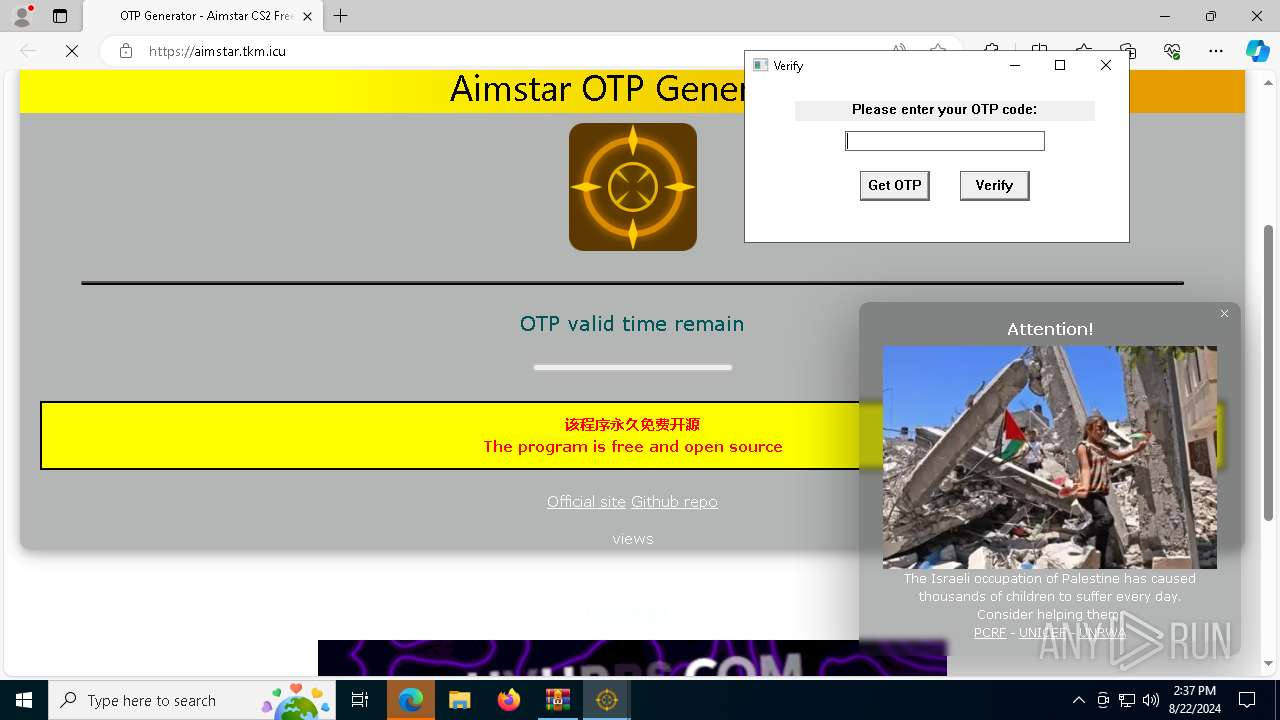View site information lock icon
This screenshot has height=720, width=1280.
pyautogui.click(x=126, y=51)
